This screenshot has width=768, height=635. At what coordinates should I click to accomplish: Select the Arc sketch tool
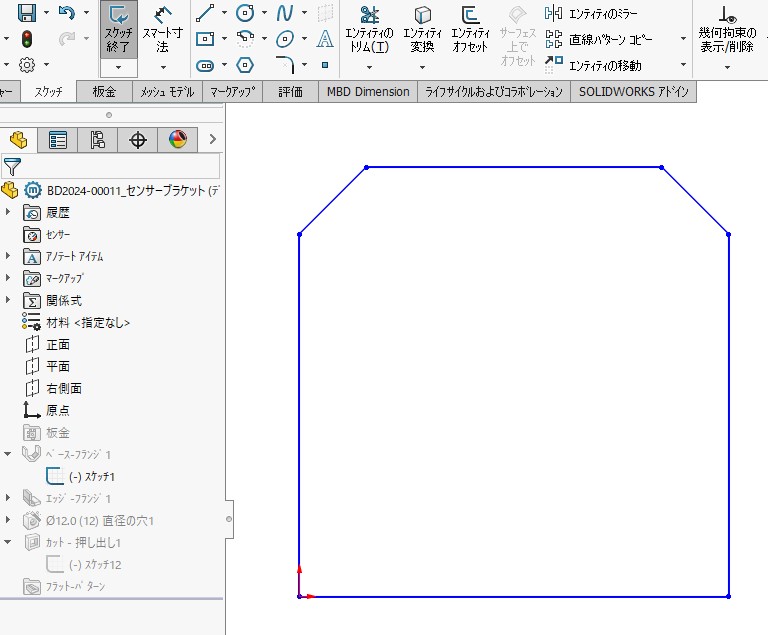[245, 39]
